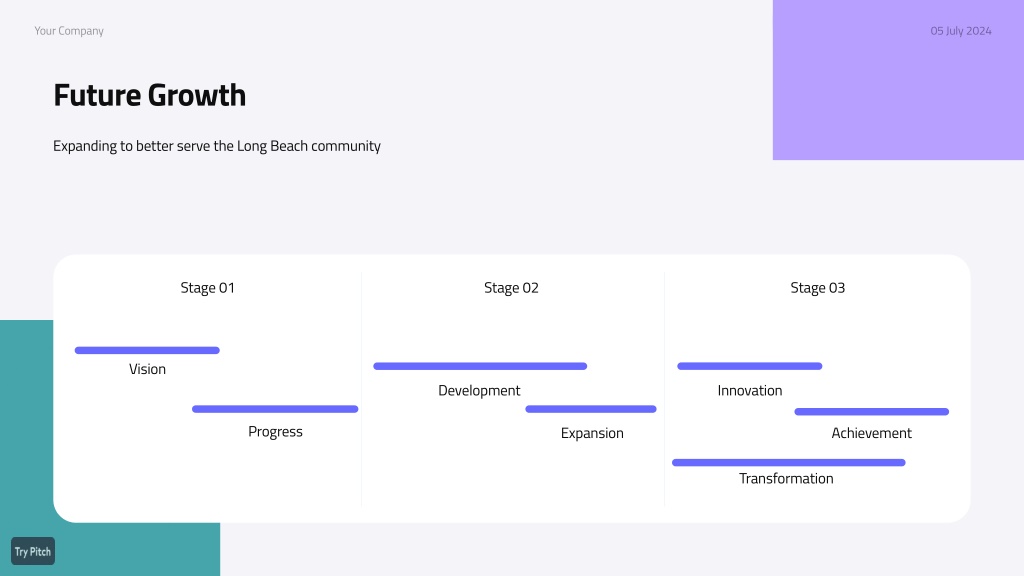Click the Achievement timeline bar
Screen dimensions: 1024x576
point(872,412)
